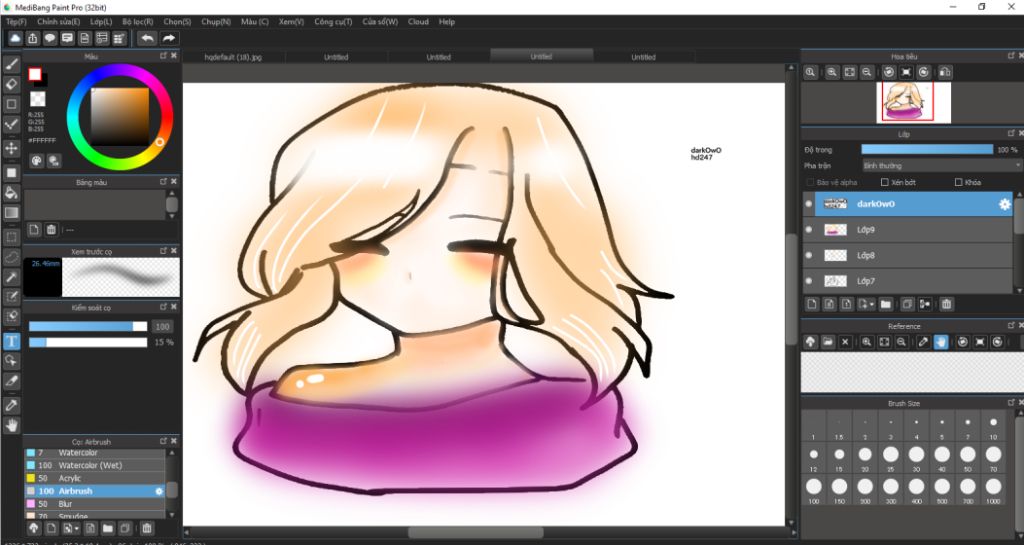
Task: Open the Pha trộn blend mode dropdown
Action: click(942, 166)
